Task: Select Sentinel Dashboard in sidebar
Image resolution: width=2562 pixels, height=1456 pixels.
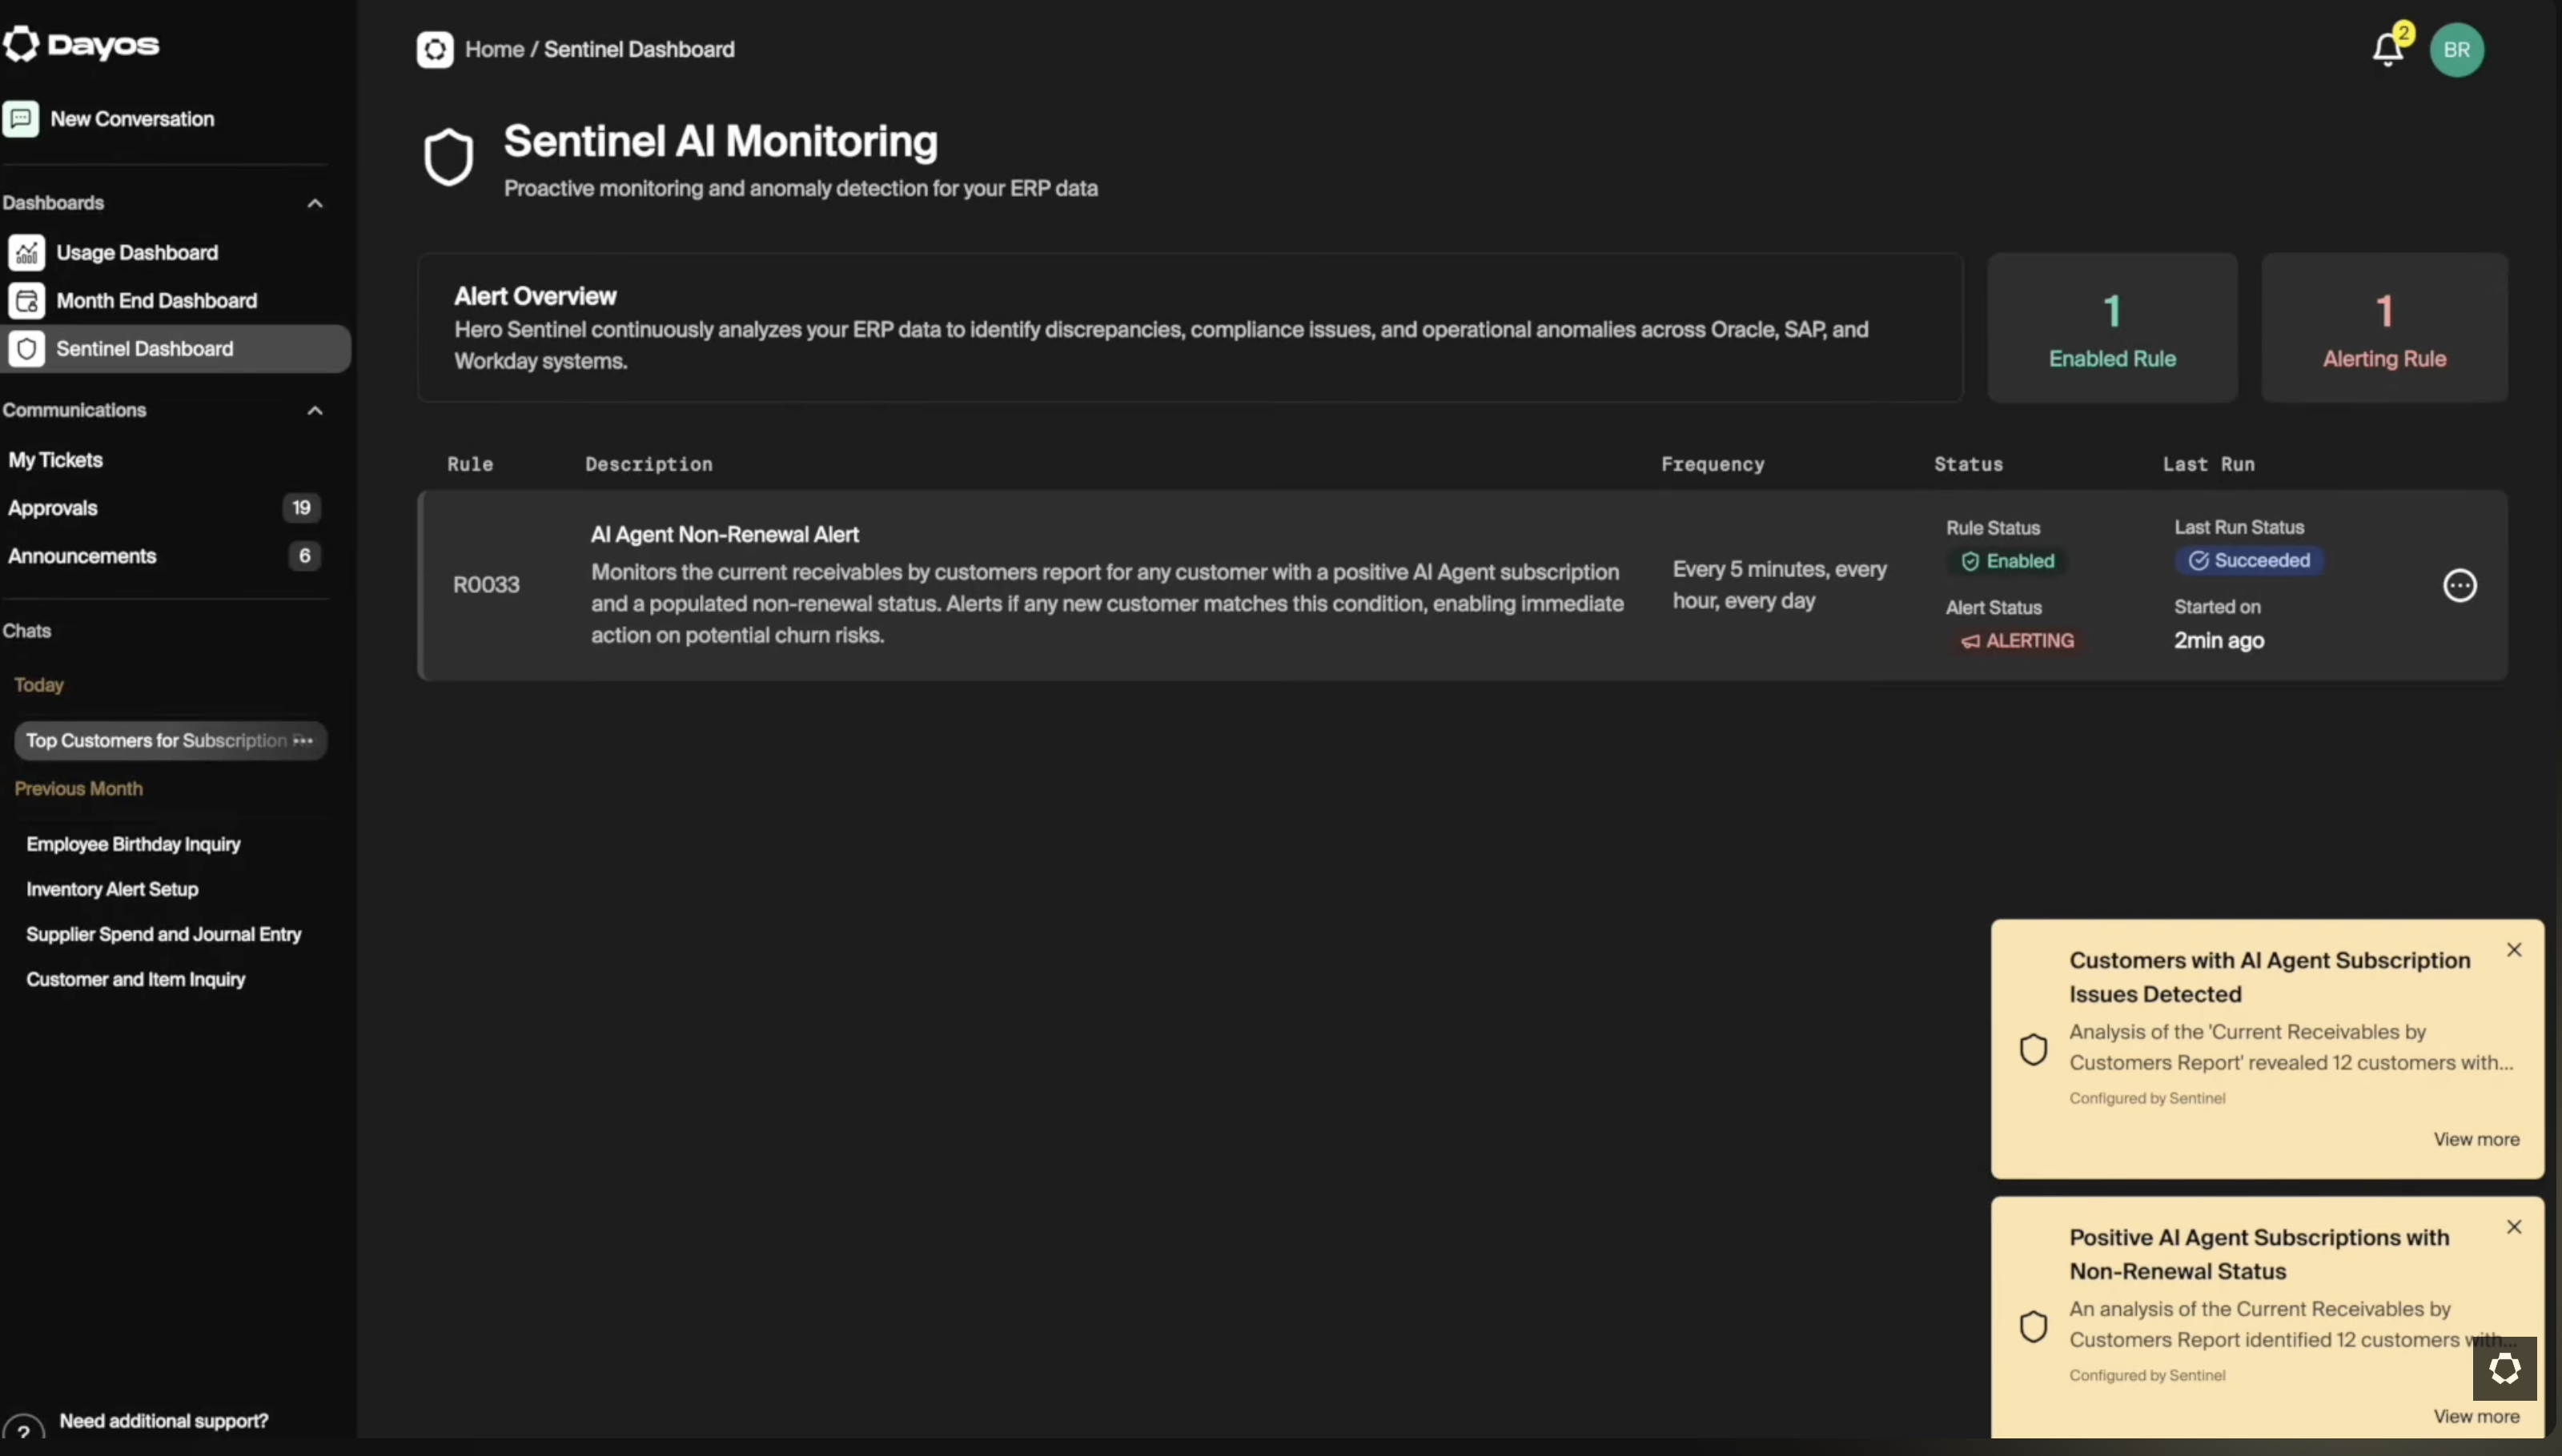Action: (144, 349)
